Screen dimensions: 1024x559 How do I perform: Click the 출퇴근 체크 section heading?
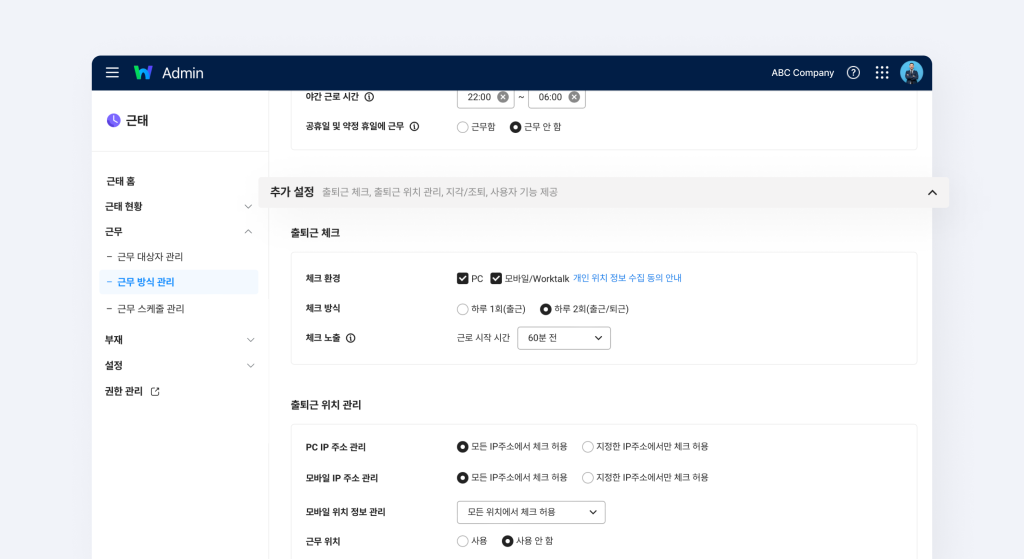click(315, 232)
